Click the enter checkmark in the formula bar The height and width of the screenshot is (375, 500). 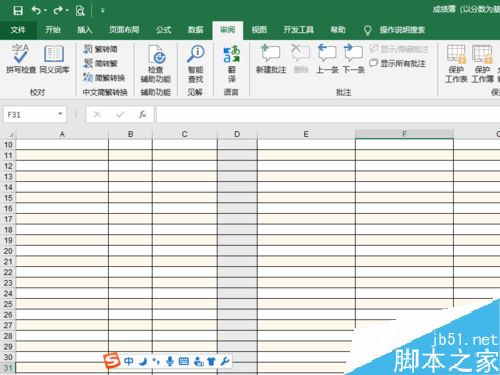pyautogui.click(x=120, y=115)
